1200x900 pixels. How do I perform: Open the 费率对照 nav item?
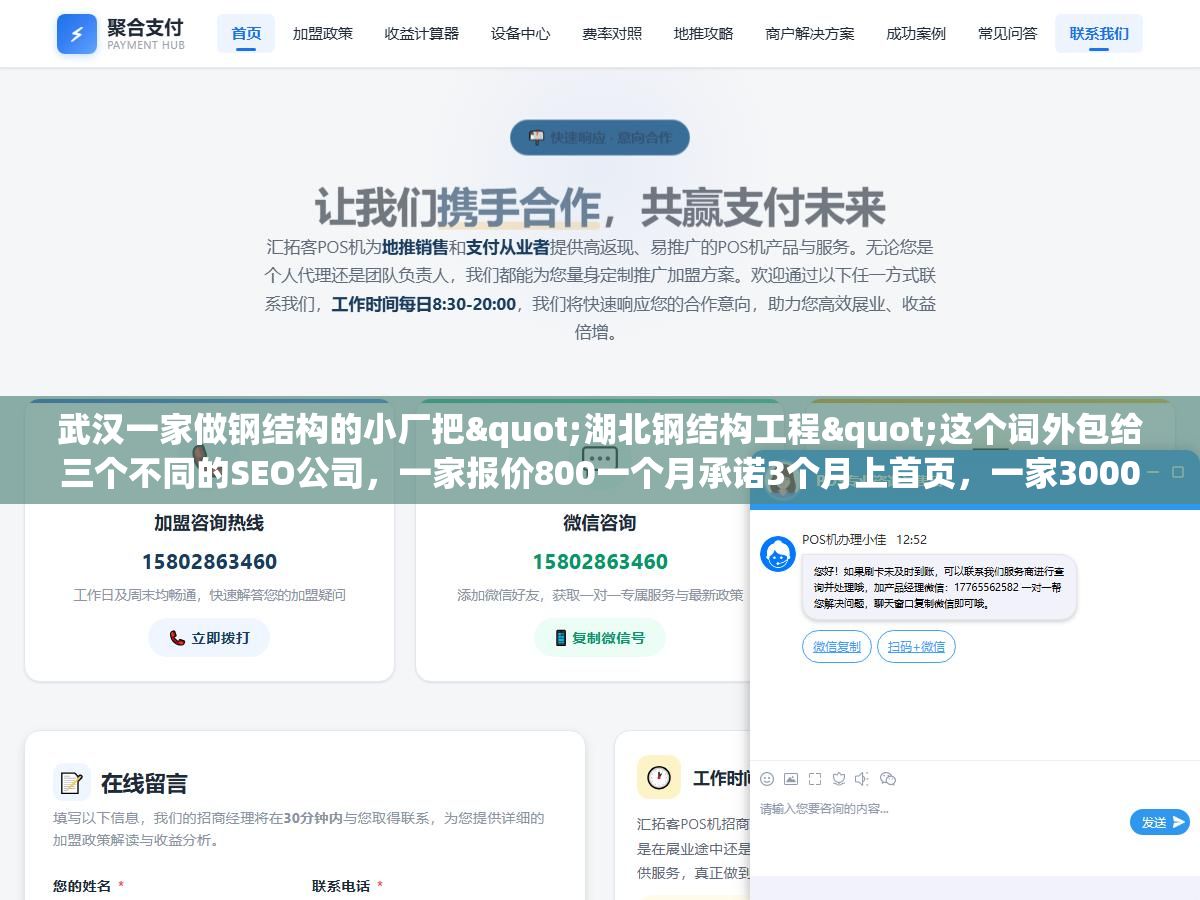click(x=612, y=33)
